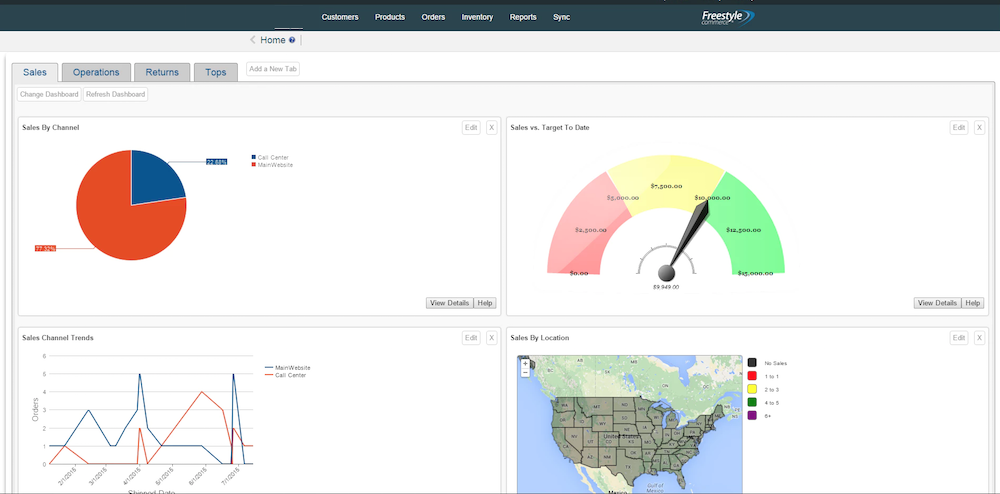Switch to the Returns tab
1000x494 pixels.
(x=162, y=72)
